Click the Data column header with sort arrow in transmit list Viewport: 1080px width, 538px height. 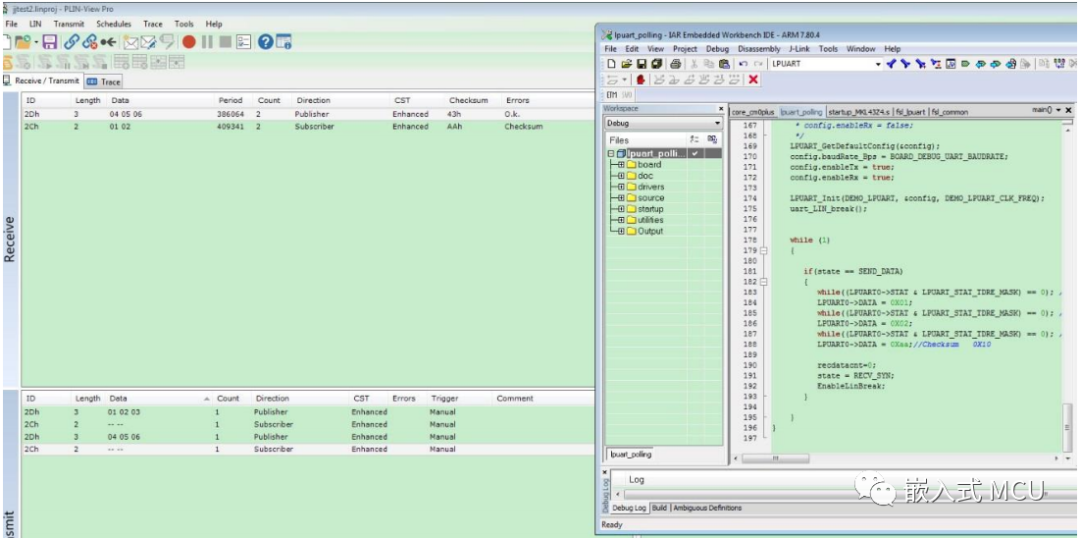click(158, 398)
